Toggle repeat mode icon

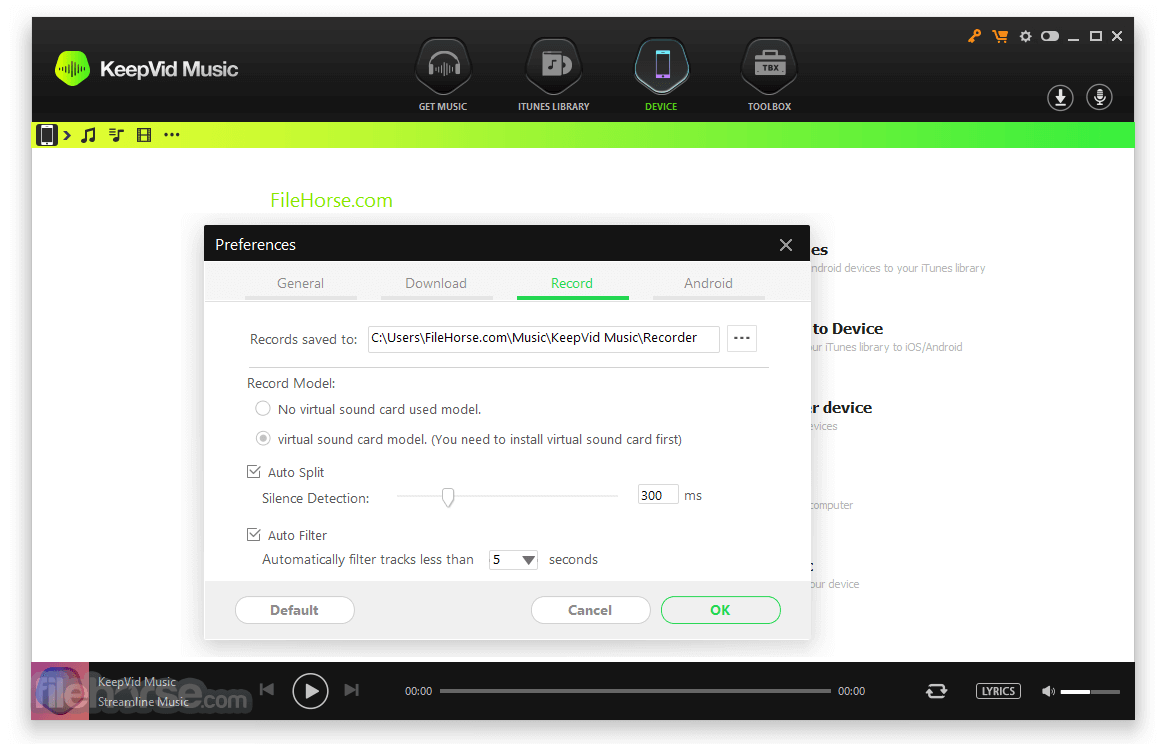[x=937, y=691]
